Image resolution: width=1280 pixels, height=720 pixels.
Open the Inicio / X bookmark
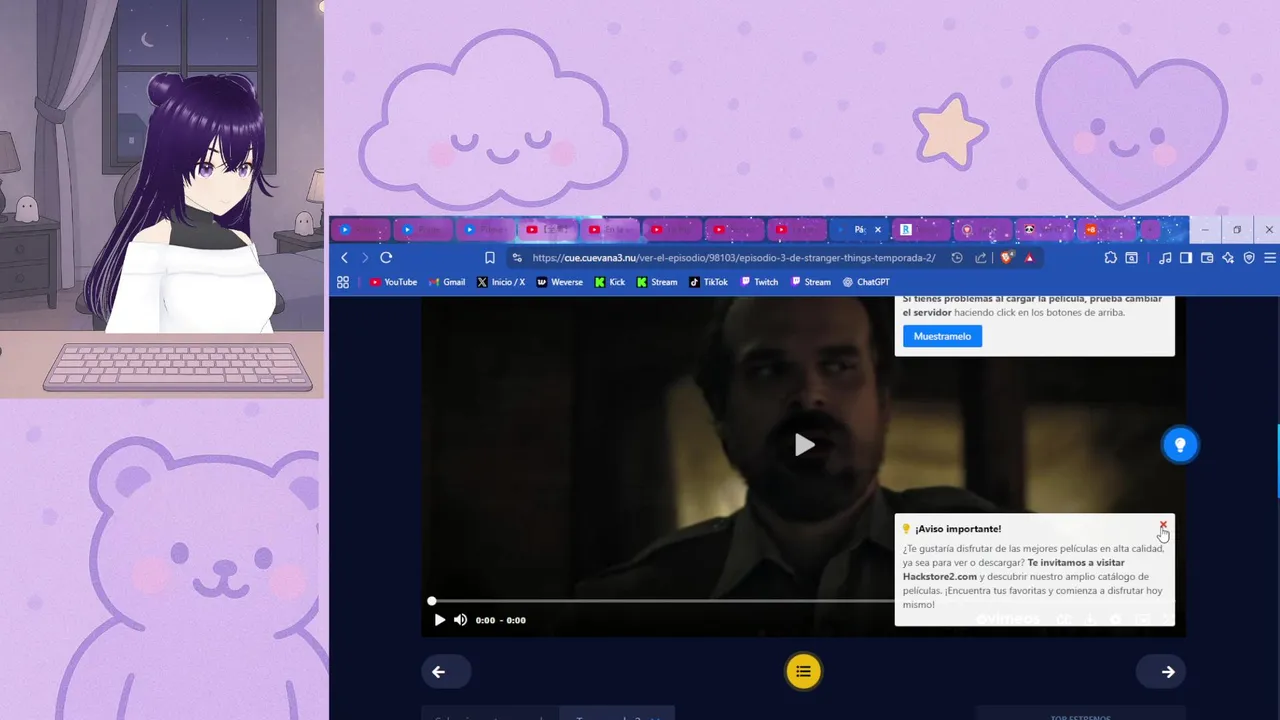coord(501,282)
